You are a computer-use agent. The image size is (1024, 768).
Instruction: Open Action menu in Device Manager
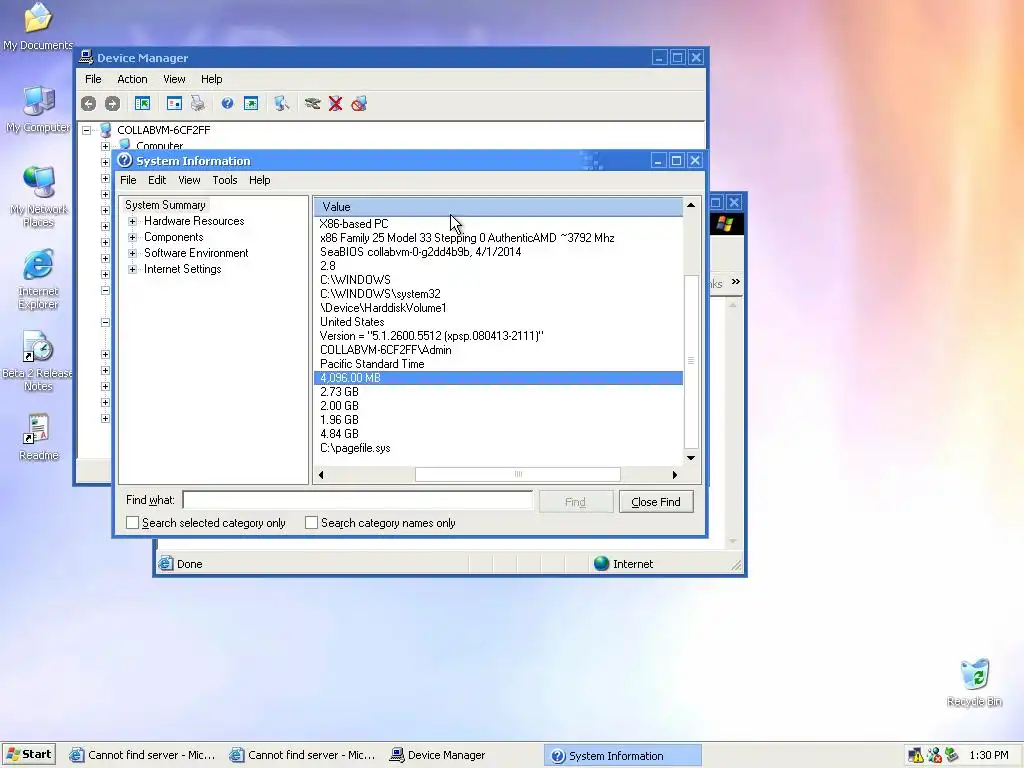132,79
